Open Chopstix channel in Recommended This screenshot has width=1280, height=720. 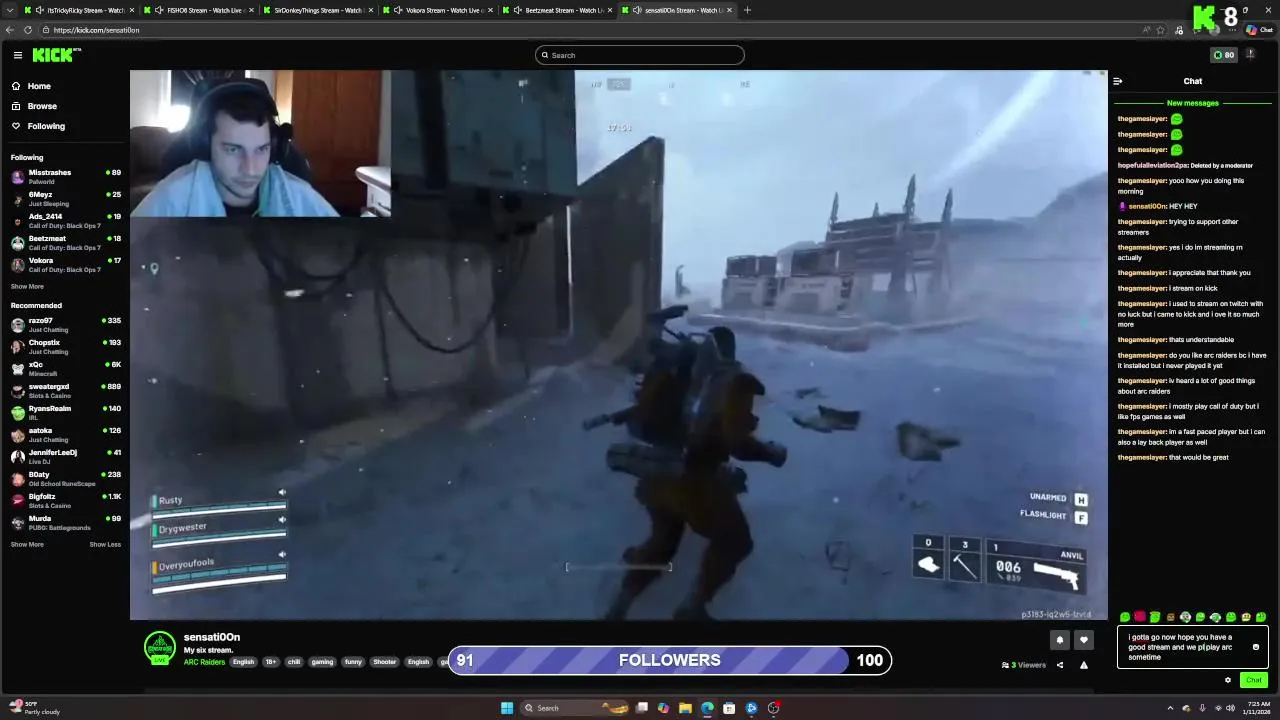pos(64,347)
